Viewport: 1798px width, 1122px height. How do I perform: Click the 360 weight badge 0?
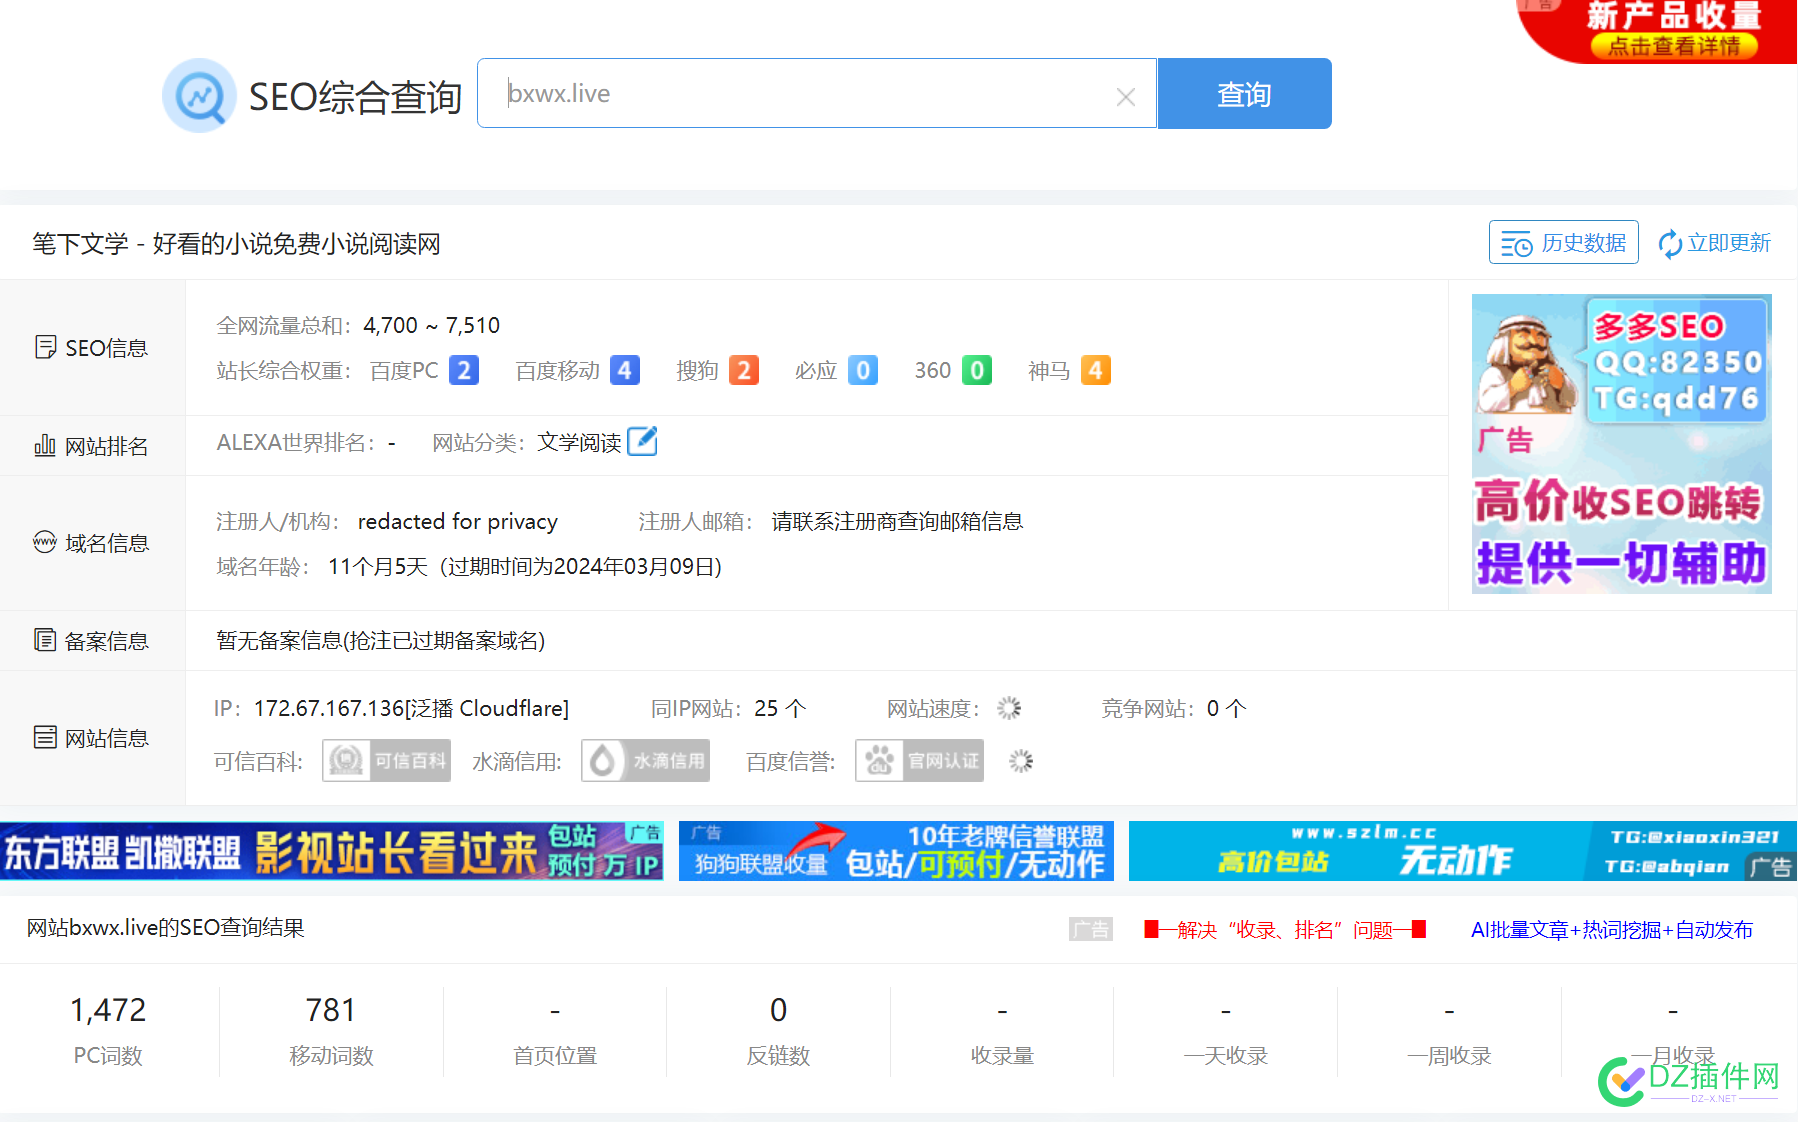click(977, 371)
